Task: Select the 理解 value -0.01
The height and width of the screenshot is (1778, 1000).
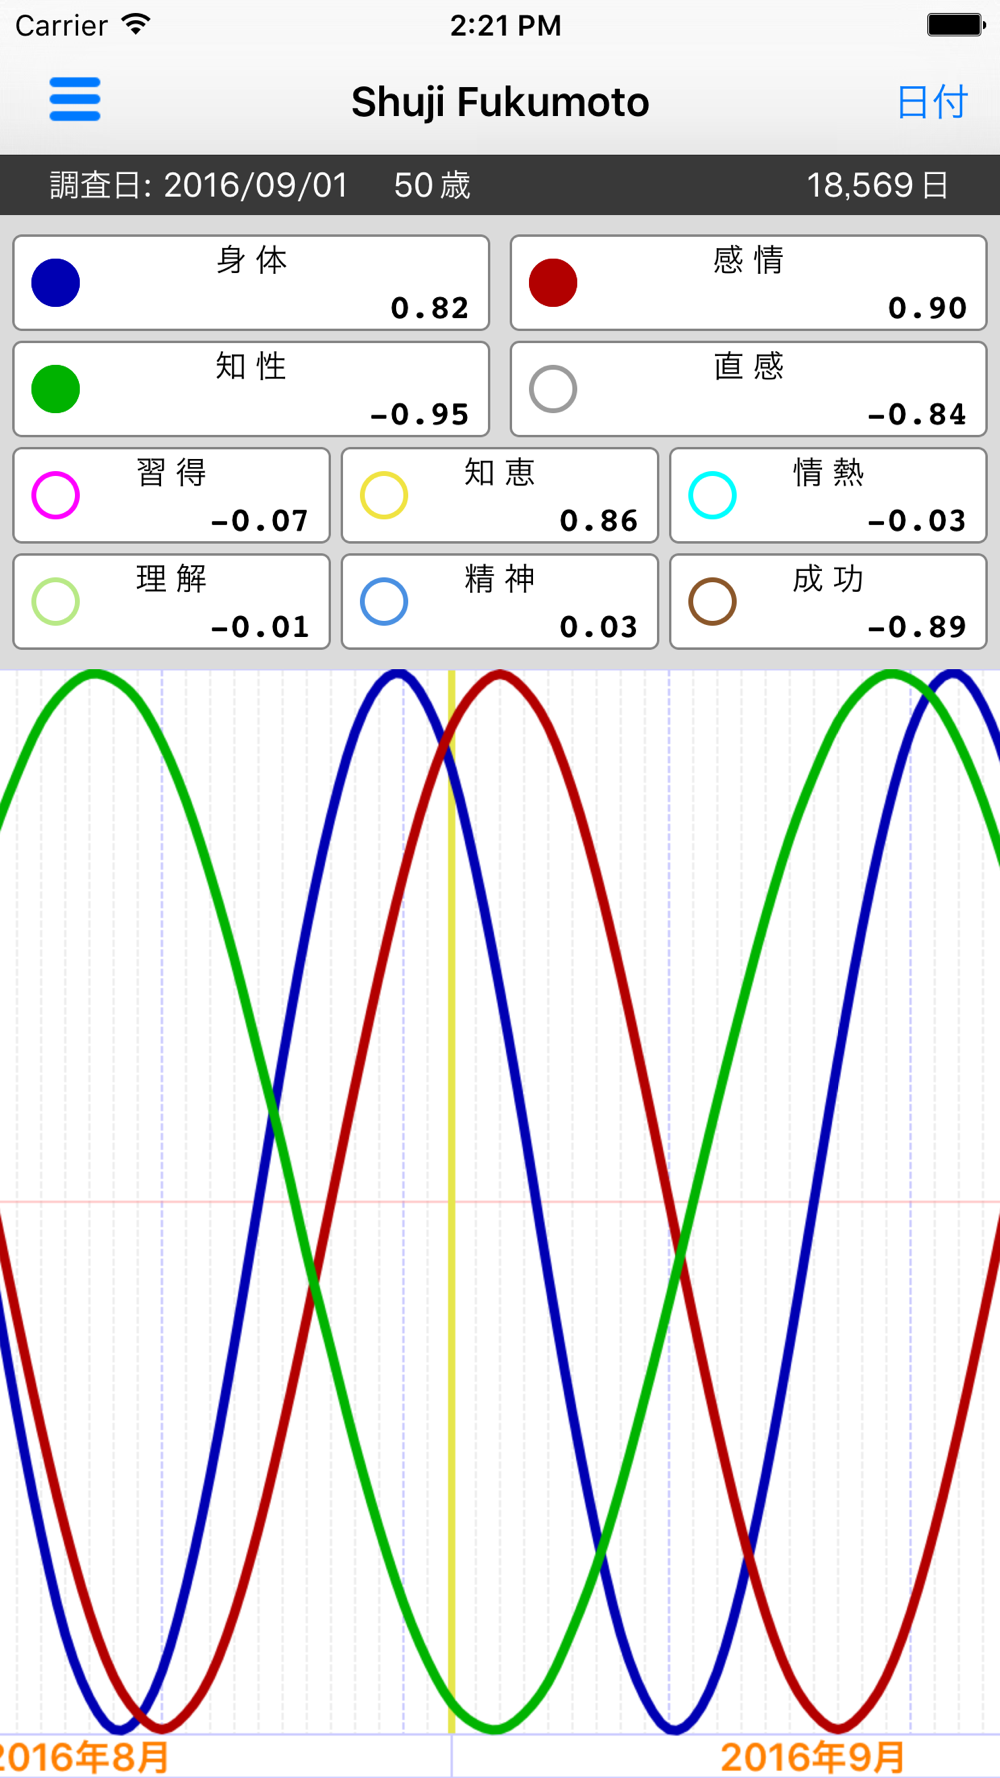Action: point(259,626)
